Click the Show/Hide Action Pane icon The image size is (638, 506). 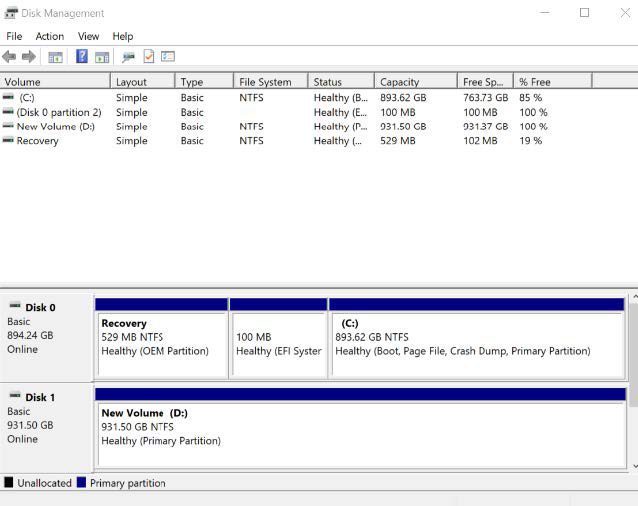[x=102, y=57]
